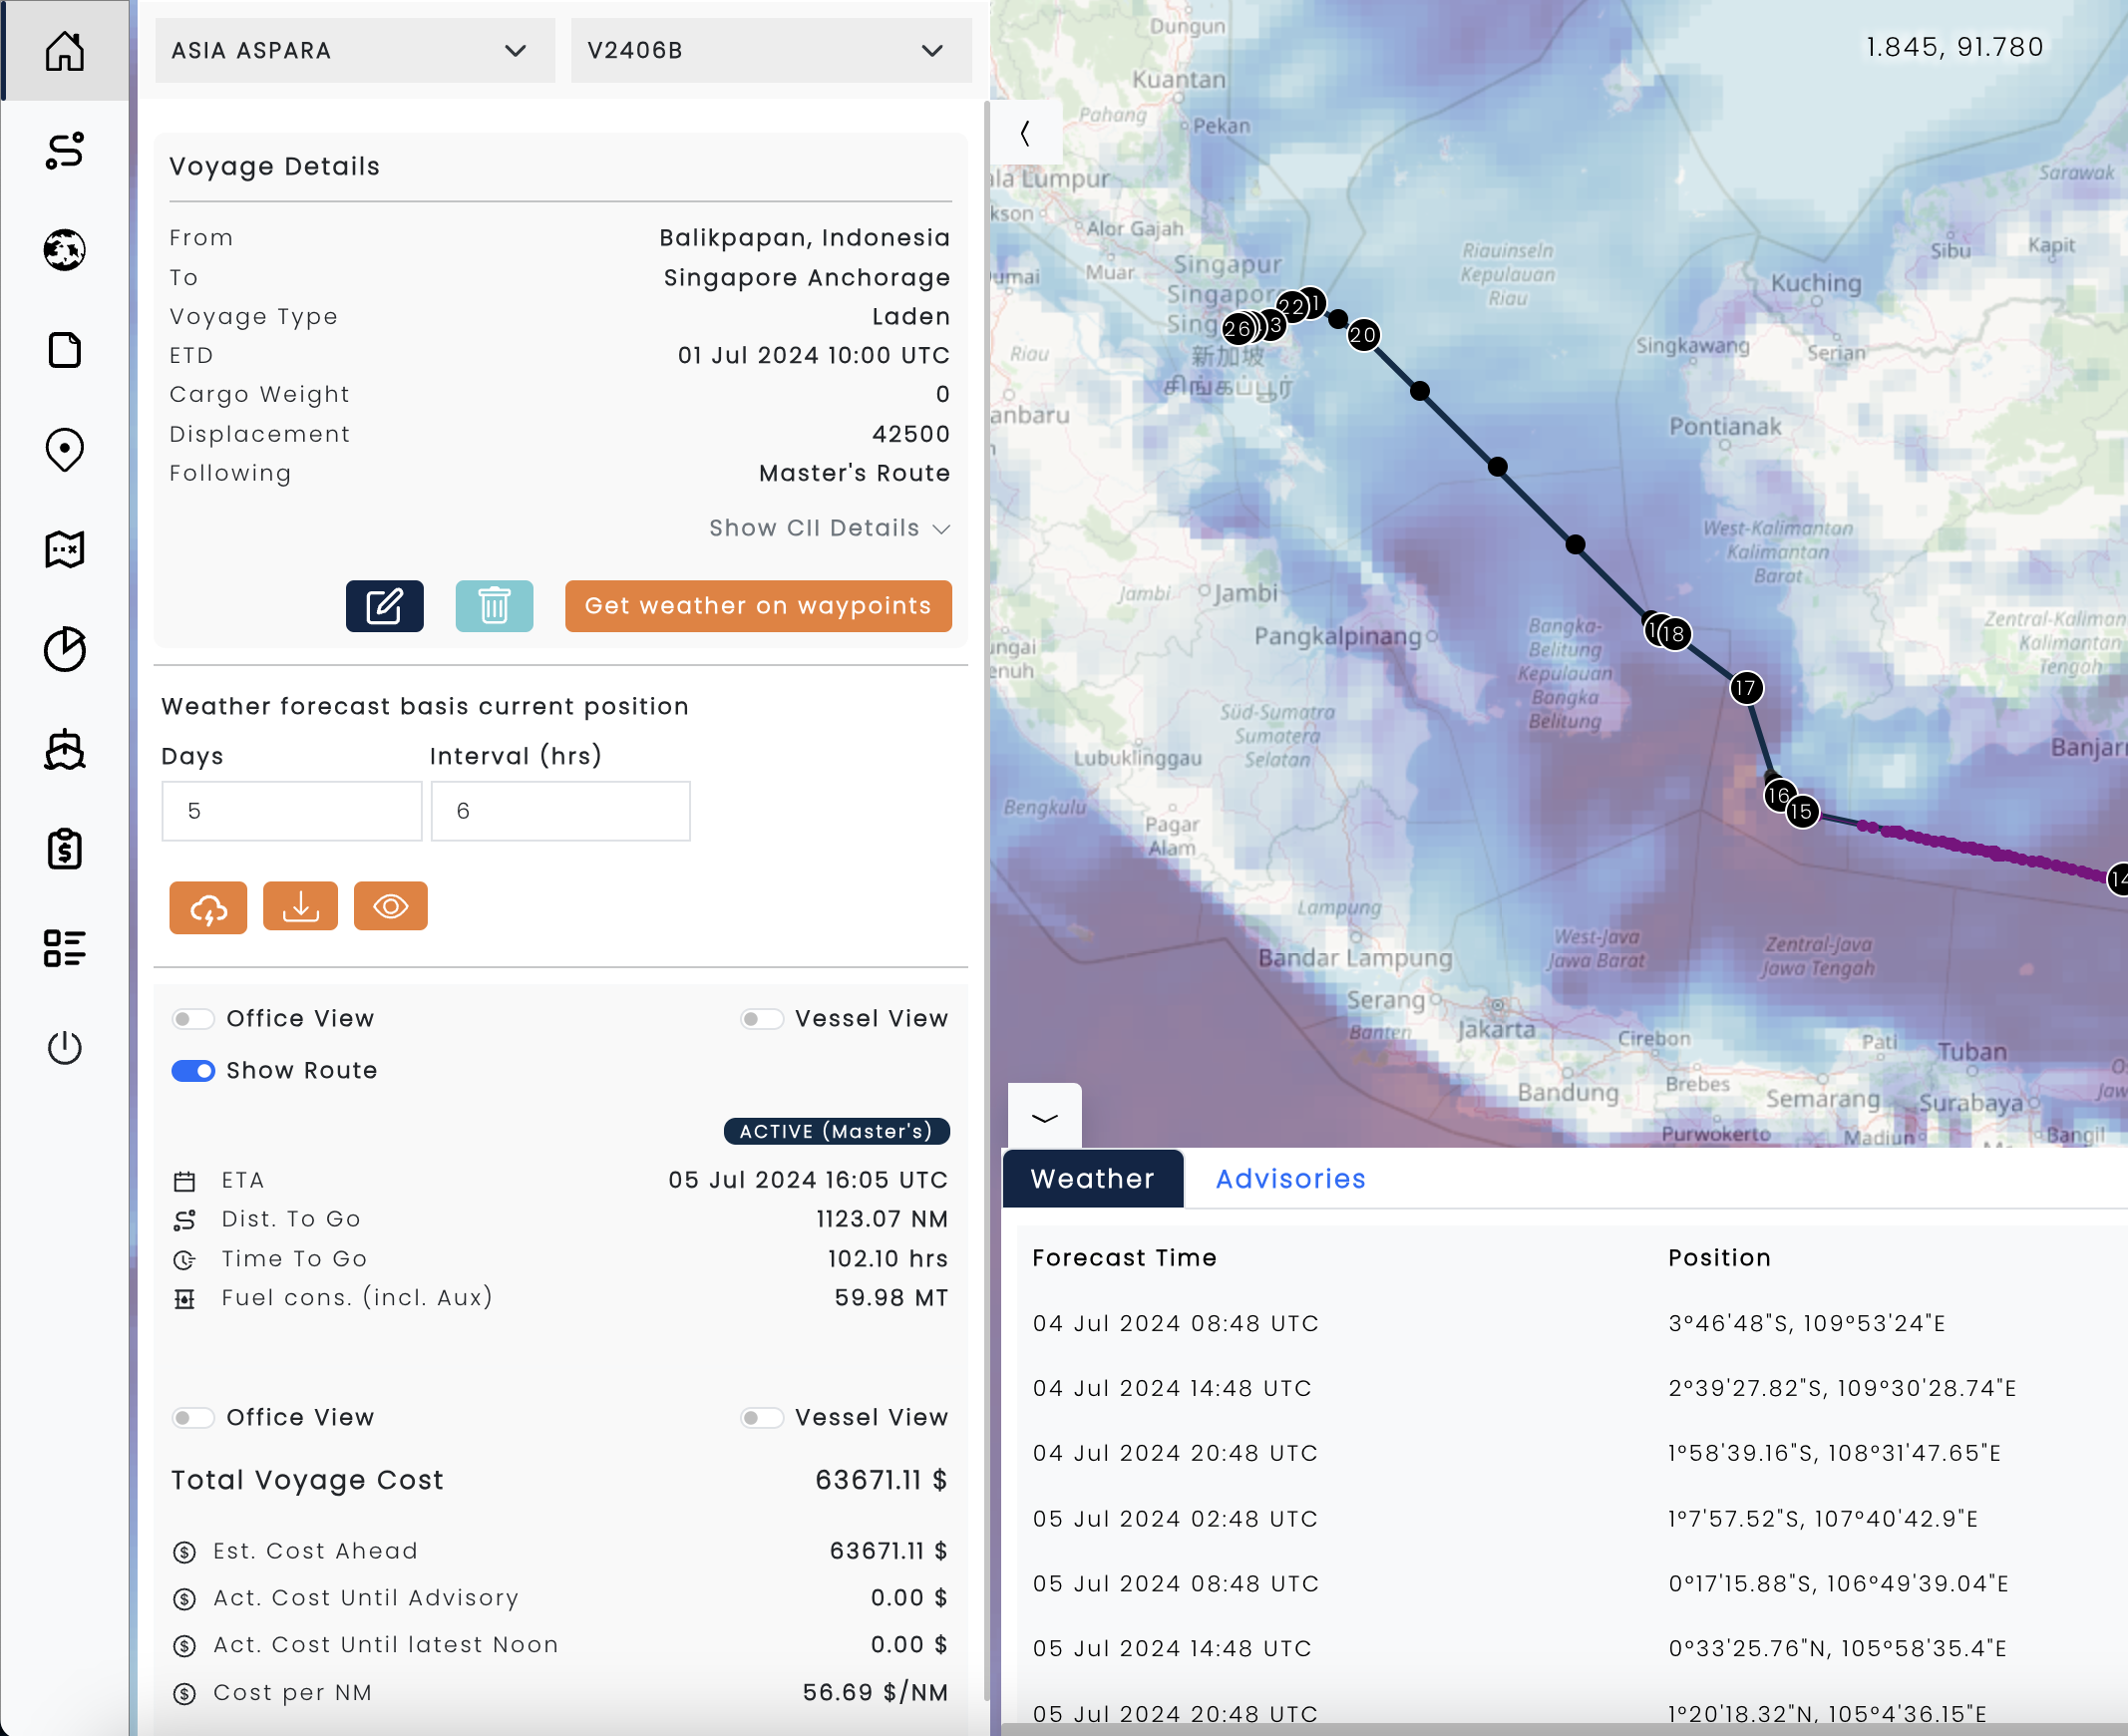The width and height of the screenshot is (2128, 1736).
Task: Enable the upper Vessel View toggle
Action: point(761,1019)
